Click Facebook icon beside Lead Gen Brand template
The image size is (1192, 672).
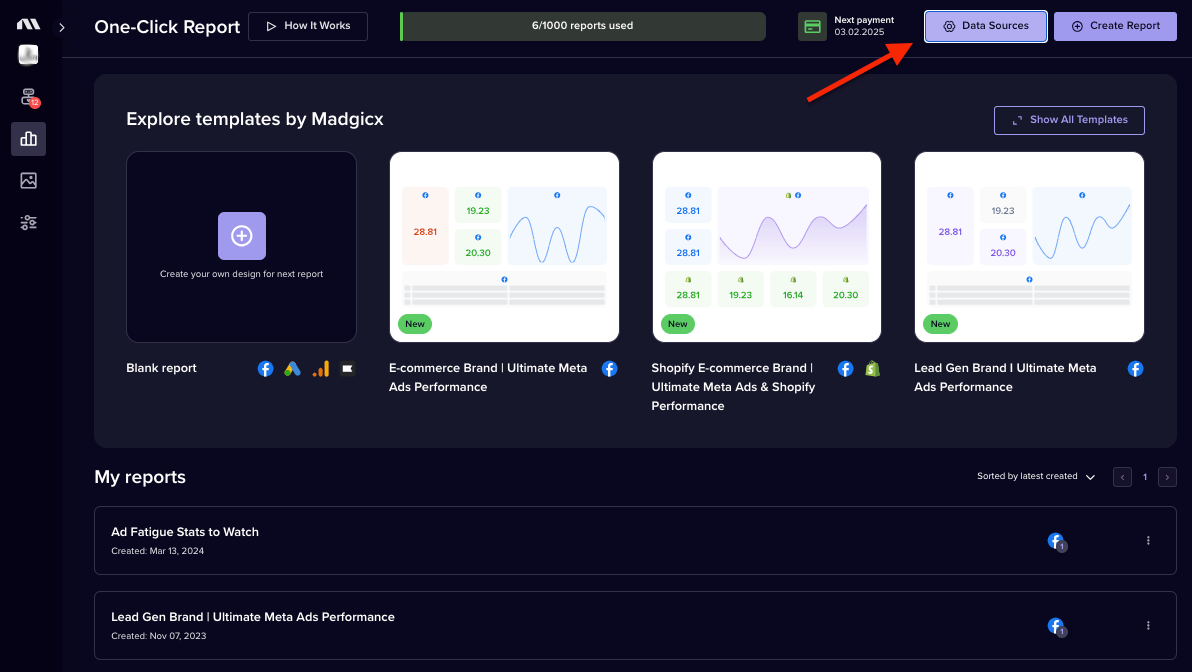click(1135, 369)
